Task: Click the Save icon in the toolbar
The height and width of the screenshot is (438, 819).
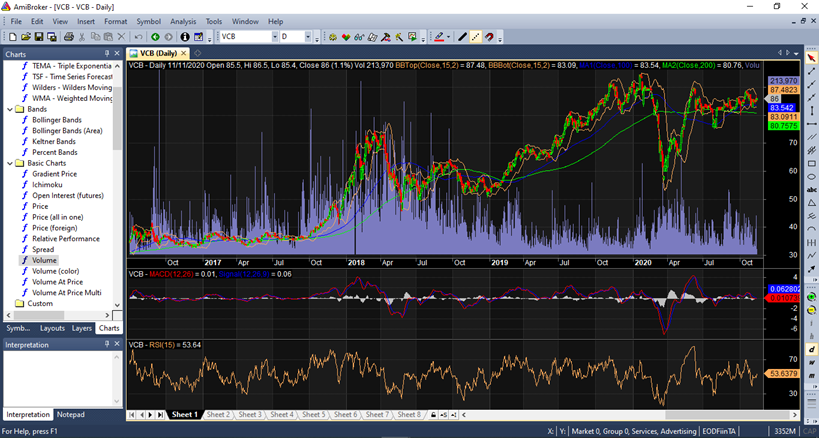Action: point(37,37)
